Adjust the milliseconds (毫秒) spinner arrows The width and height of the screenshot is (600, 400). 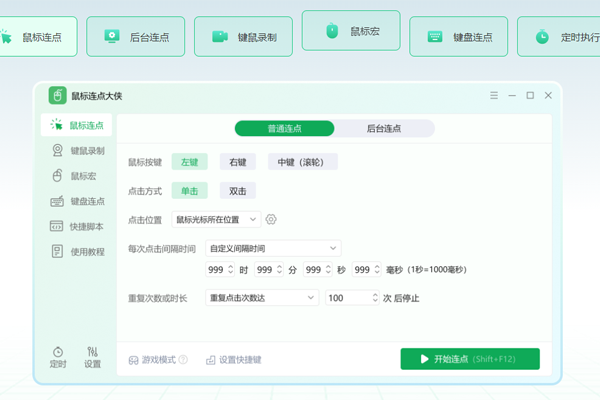click(x=377, y=269)
